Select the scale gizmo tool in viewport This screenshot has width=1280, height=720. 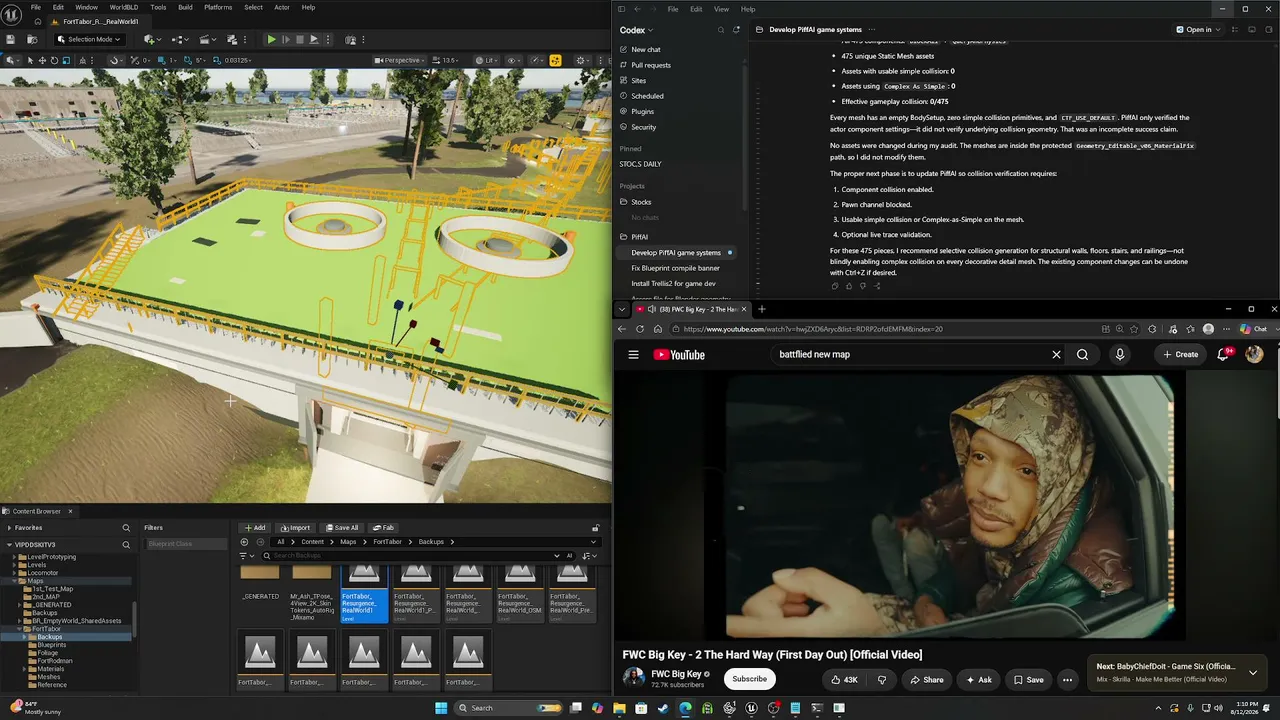click(66, 60)
